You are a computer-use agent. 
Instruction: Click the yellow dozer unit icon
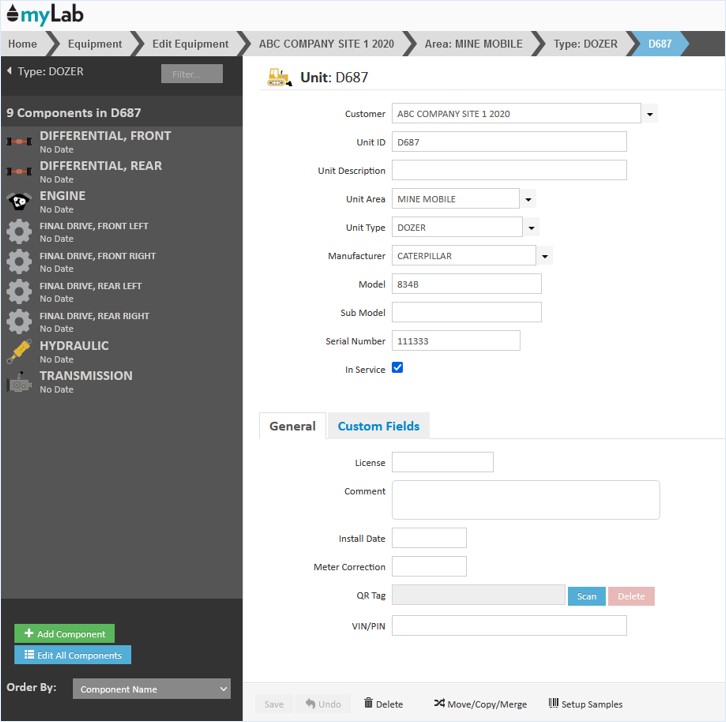pos(279,77)
